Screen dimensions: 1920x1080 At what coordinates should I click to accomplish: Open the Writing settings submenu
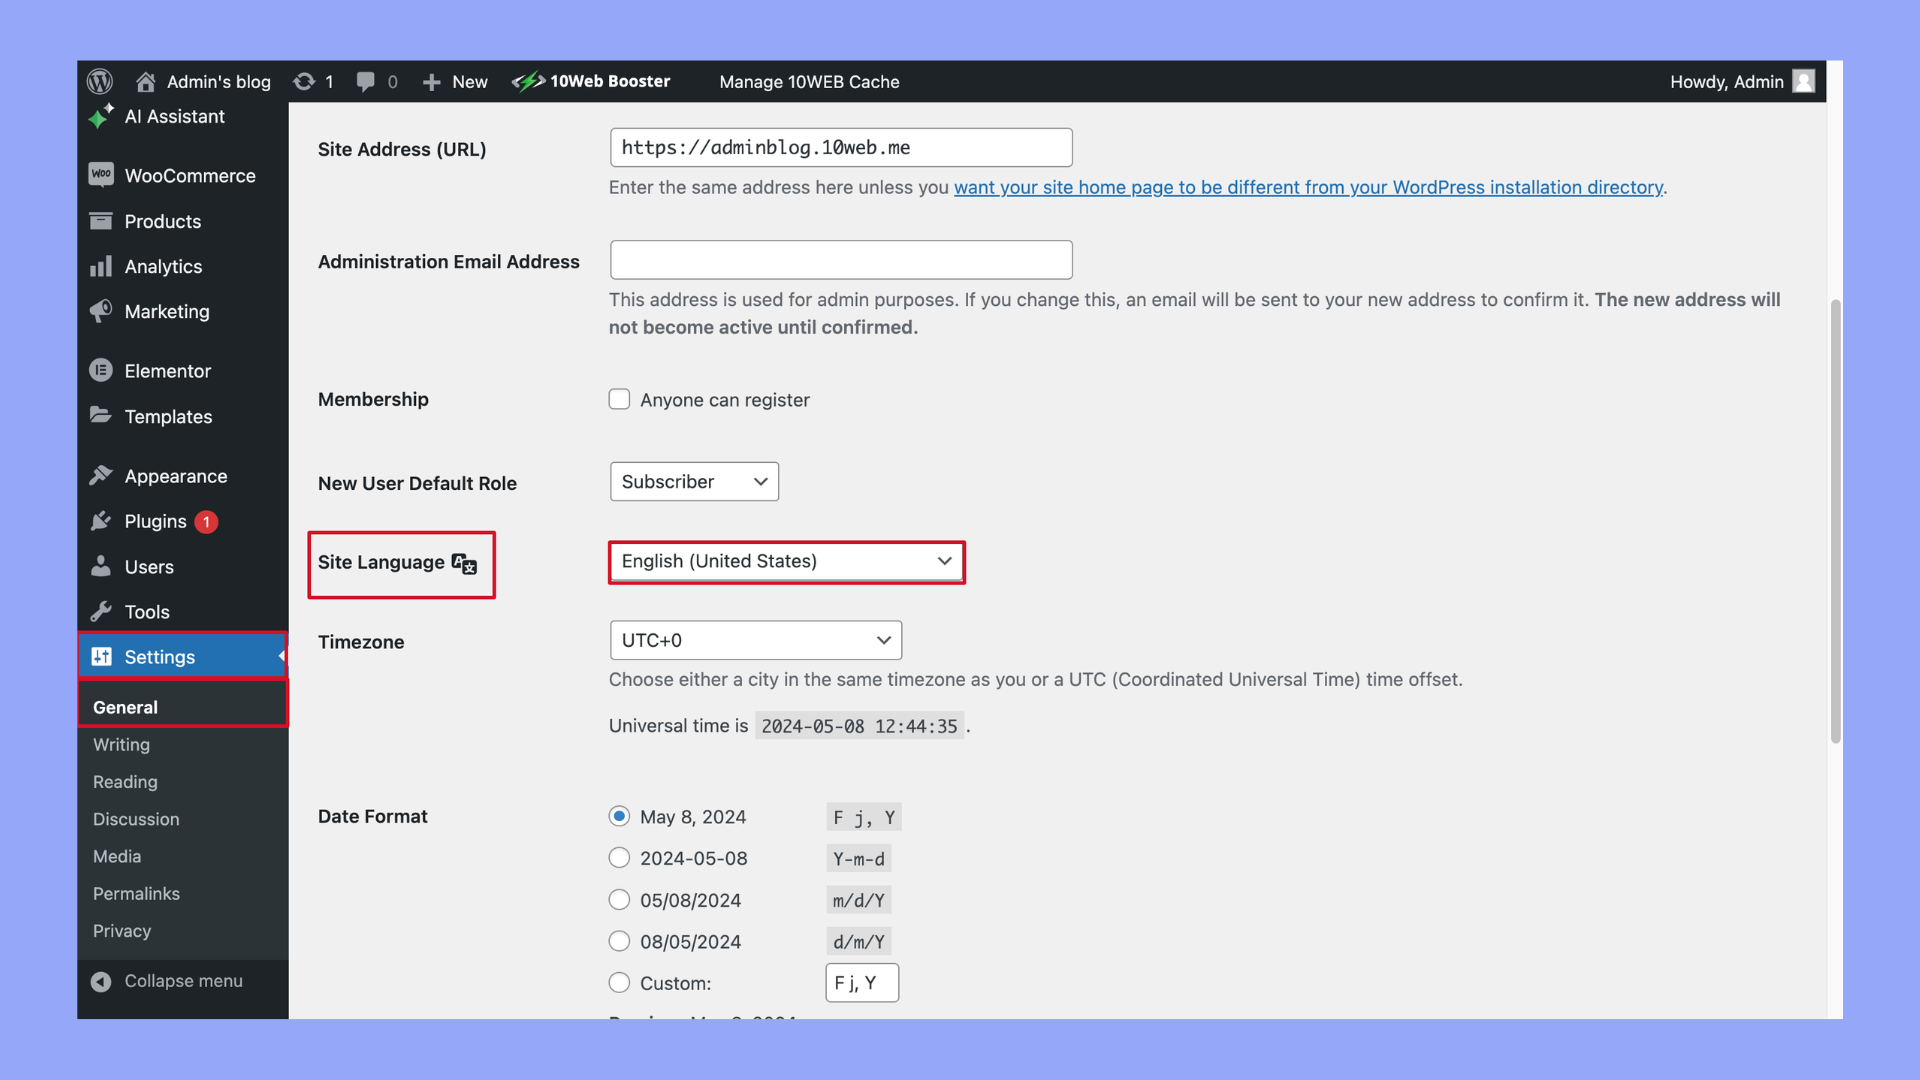click(121, 745)
